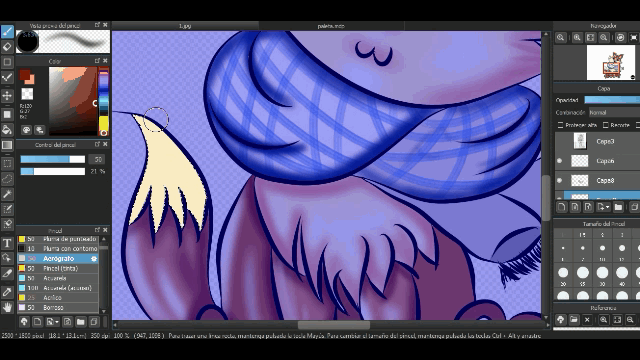Hide the Capa8 layer
The width and height of the screenshot is (640, 360).
click(560, 180)
